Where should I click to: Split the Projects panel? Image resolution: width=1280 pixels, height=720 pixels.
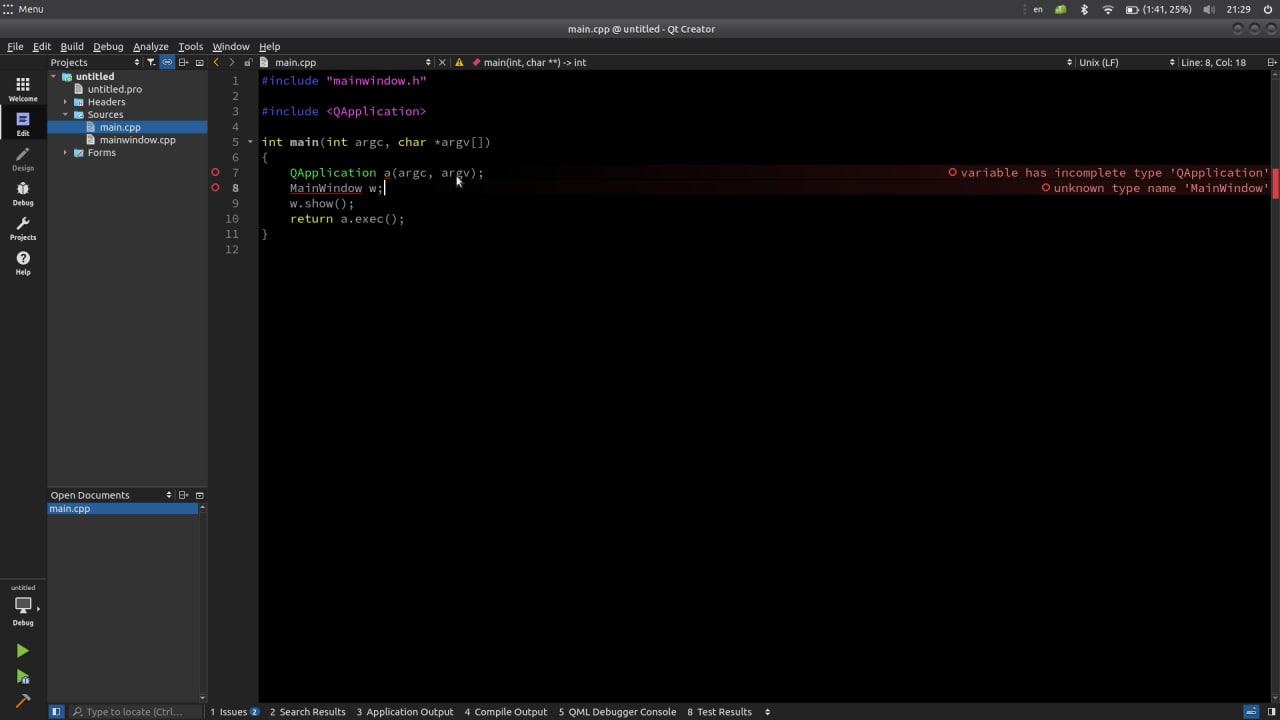(183, 62)
